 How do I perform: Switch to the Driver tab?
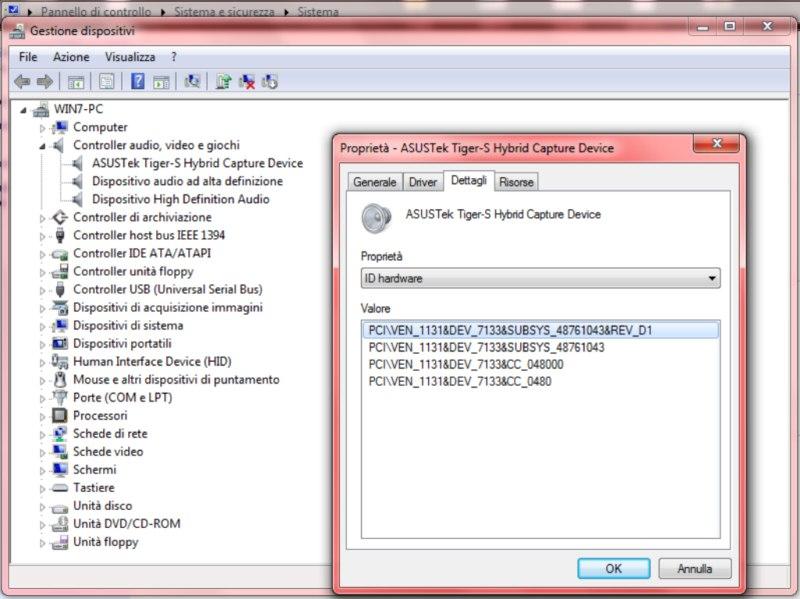pyautogui.click(x=423, y=182)
